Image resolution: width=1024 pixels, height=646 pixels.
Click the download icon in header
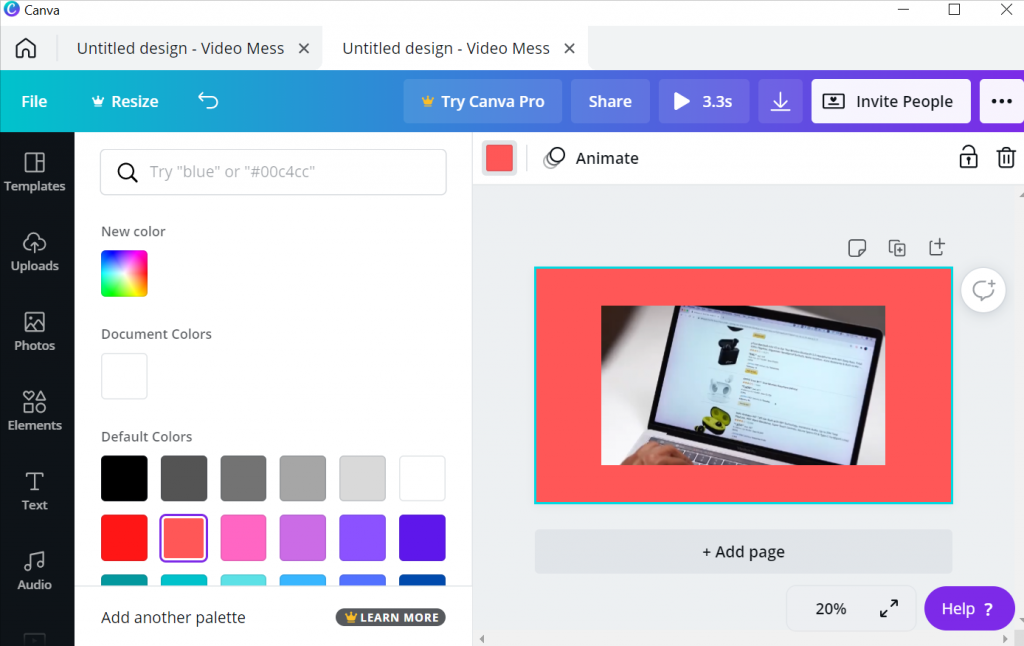780,101
